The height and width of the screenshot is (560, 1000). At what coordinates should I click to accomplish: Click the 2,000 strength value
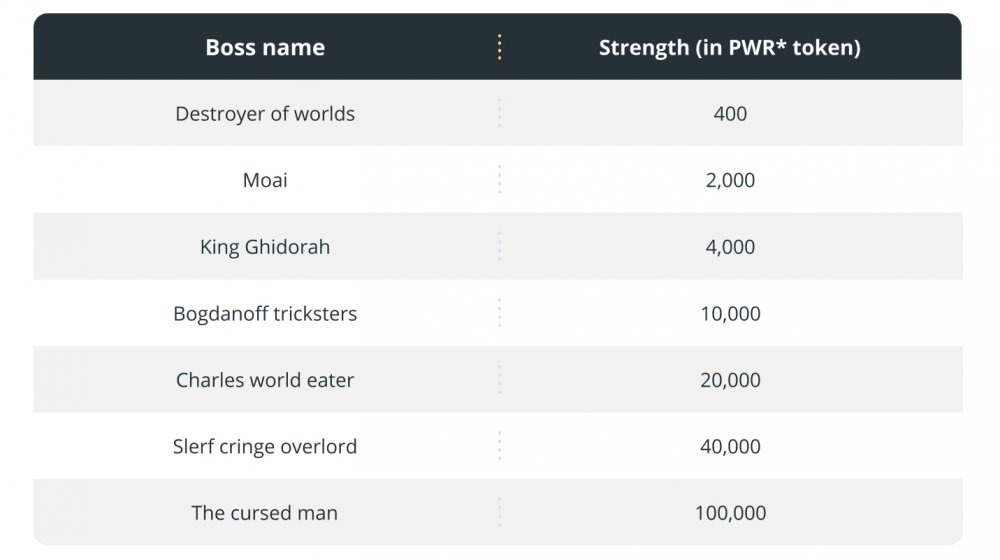730,180
